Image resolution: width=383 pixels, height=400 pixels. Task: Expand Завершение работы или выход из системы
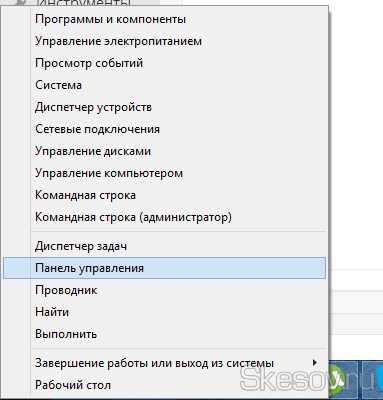(164, 363)
